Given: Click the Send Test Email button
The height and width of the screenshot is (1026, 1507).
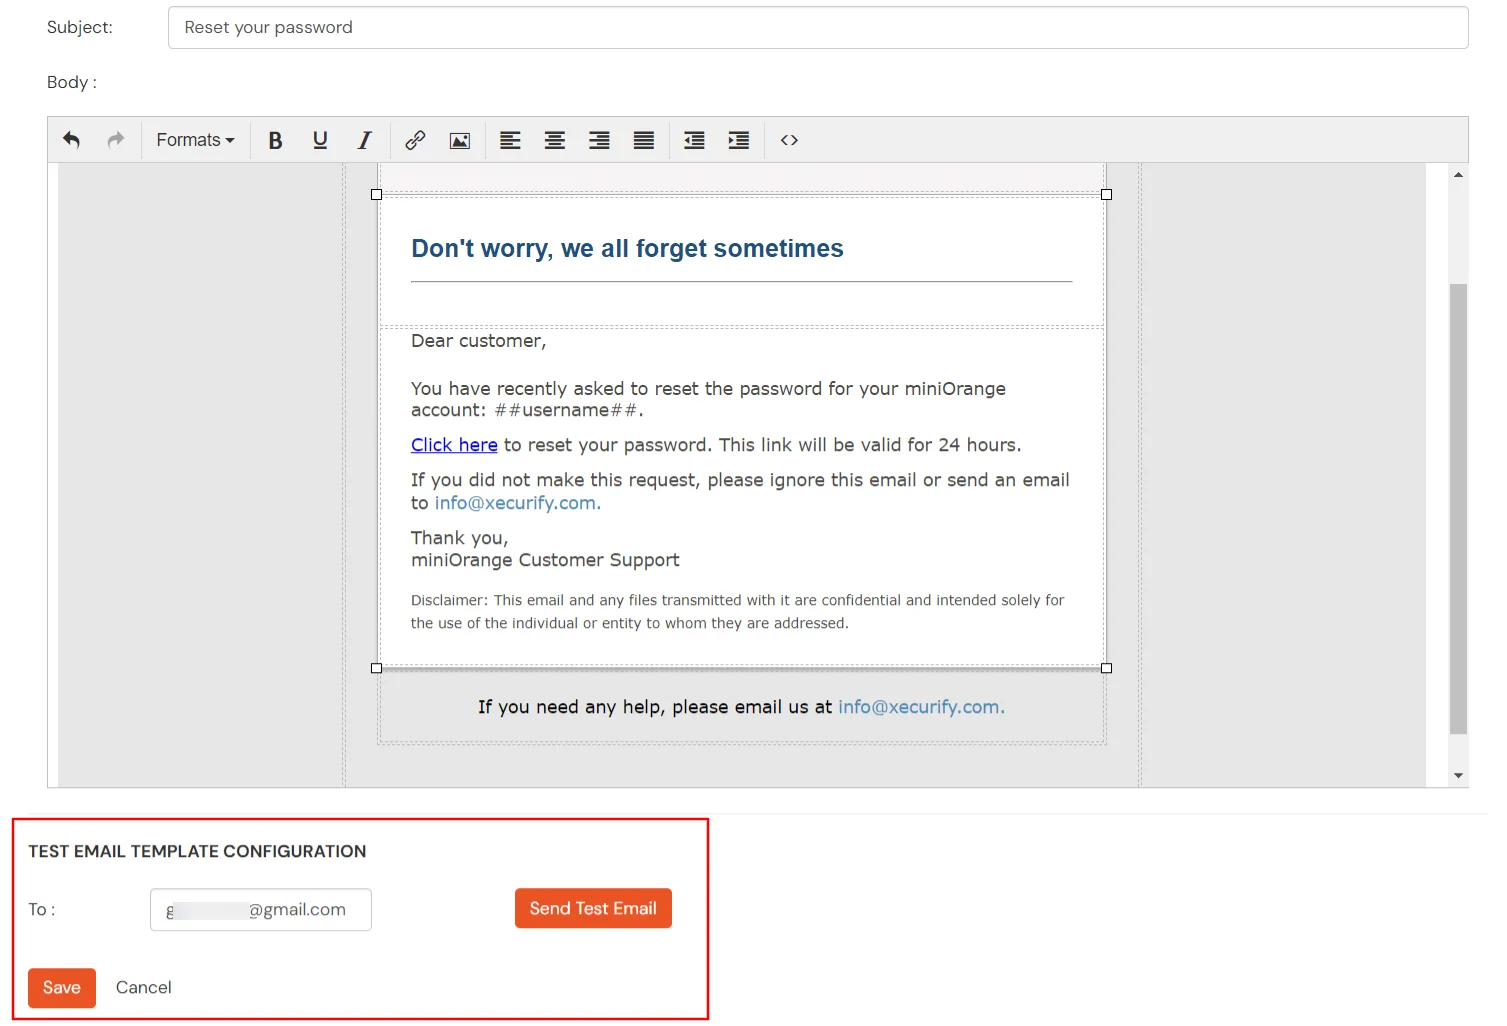Looking at the screenshot, I should (592, 908).
